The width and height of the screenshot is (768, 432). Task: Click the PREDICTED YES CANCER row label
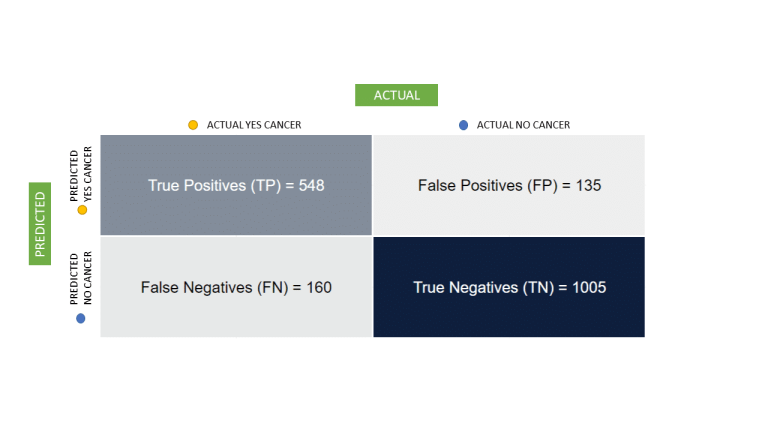click(79, 175)
